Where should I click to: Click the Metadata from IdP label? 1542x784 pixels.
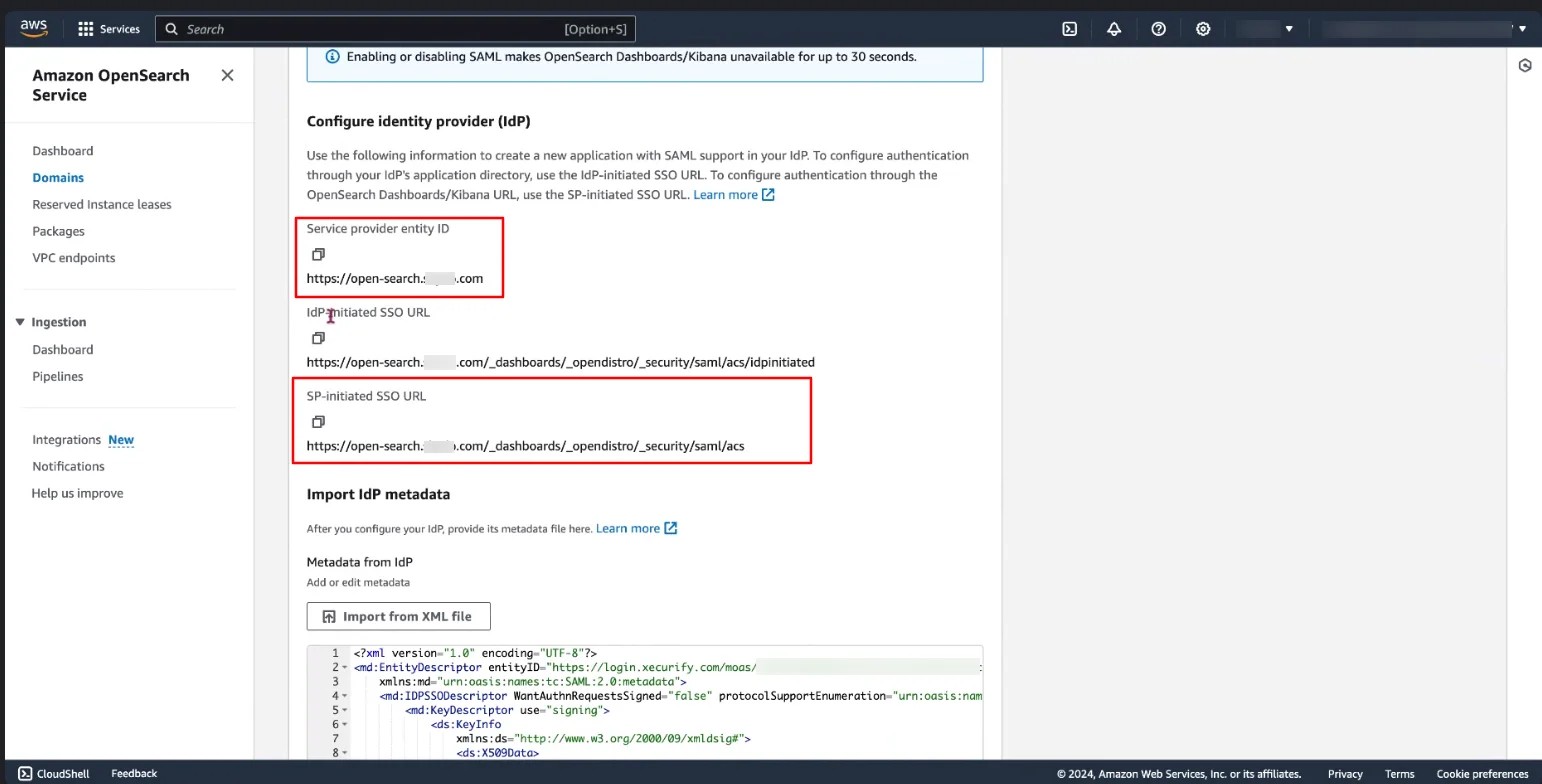pyautogui.click(x=360, y=562)
